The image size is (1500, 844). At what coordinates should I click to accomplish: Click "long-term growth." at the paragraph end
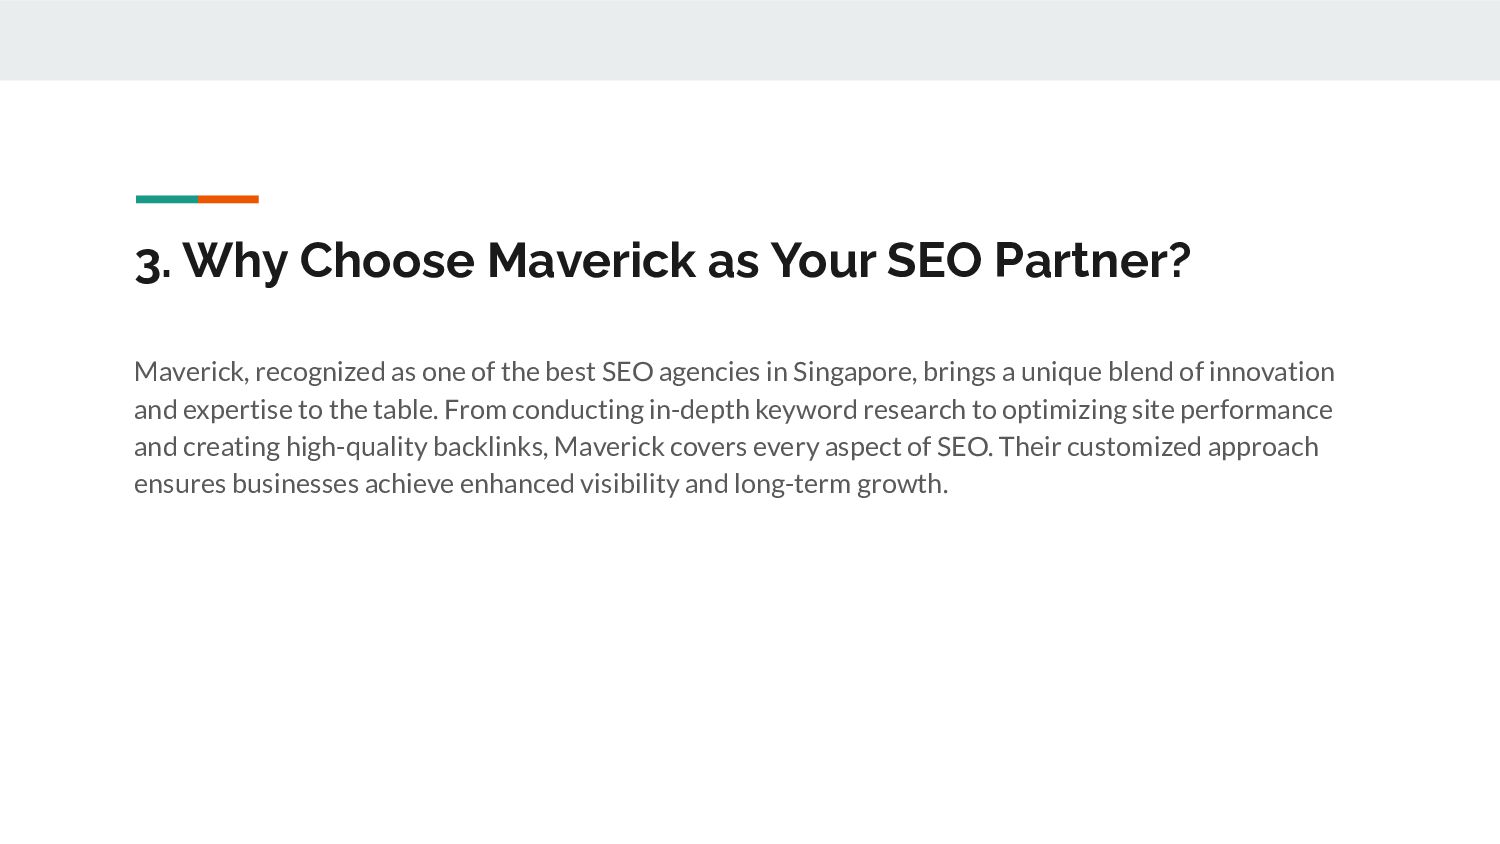click(x=840, y=484)
